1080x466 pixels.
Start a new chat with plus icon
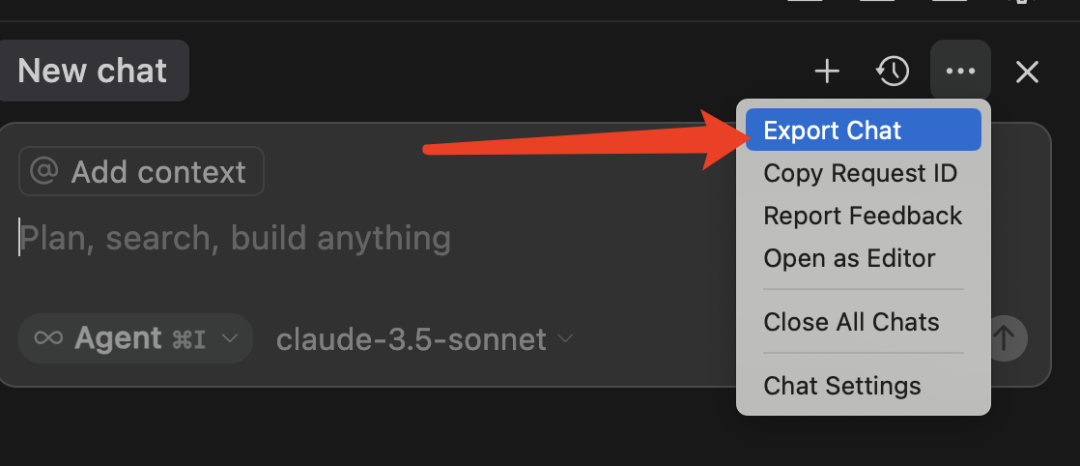[827, 71]
